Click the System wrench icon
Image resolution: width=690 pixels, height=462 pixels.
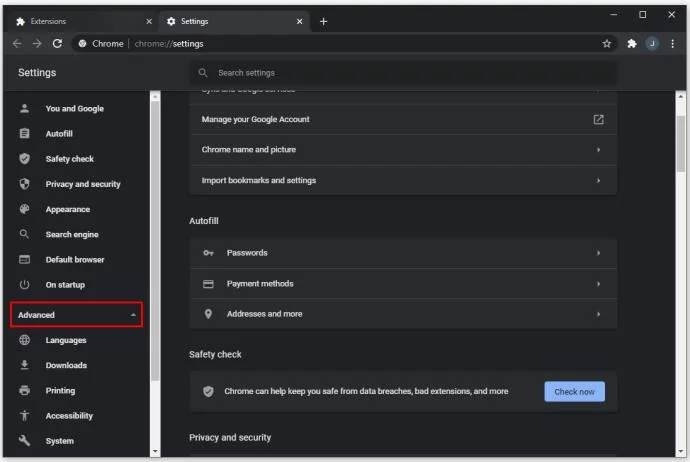(25, 441)
